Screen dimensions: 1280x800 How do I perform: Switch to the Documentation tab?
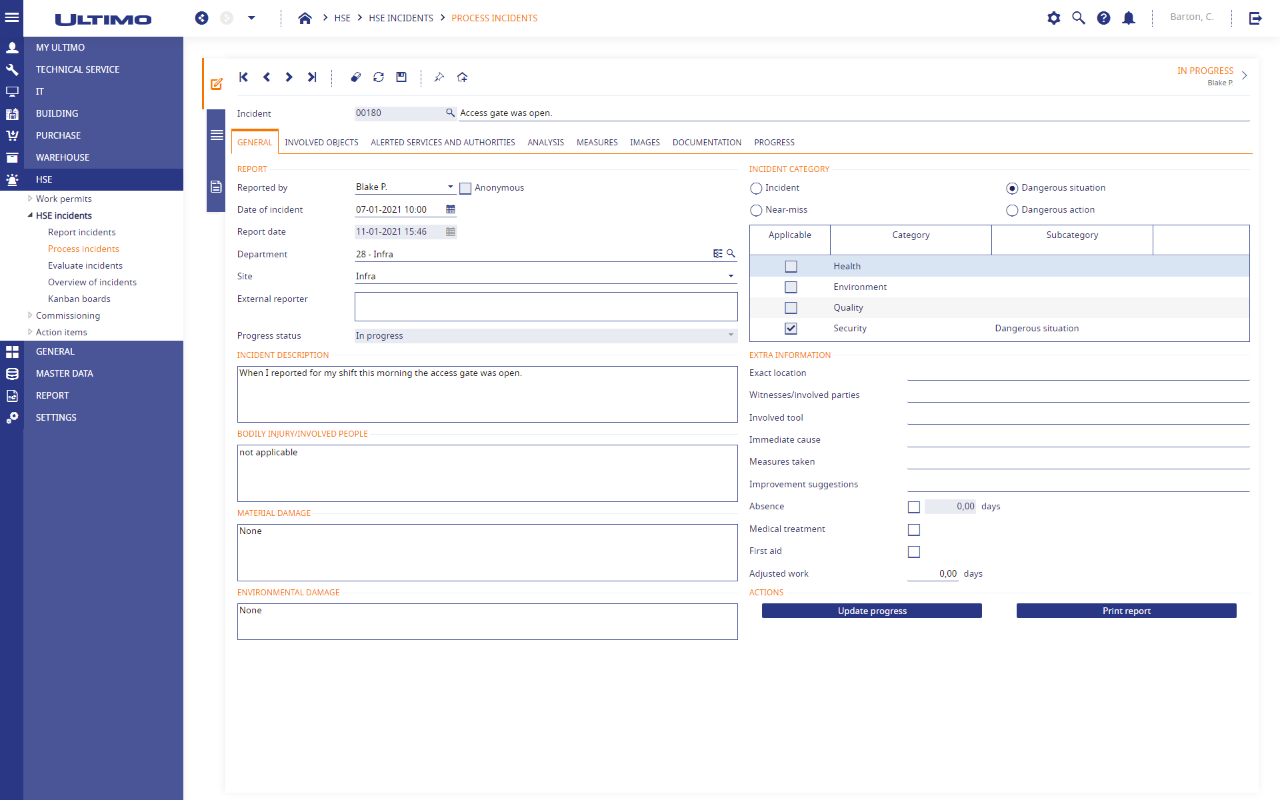[x=707, y=143]
